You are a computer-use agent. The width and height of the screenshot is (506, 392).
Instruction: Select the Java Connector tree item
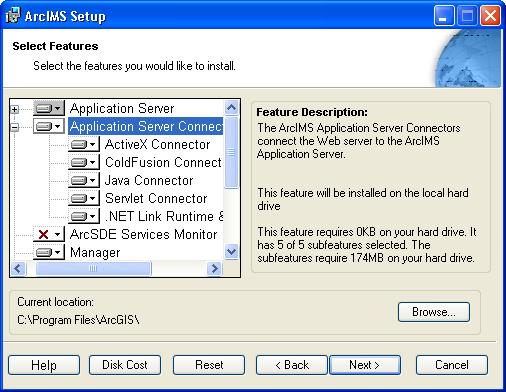(149, 180)
